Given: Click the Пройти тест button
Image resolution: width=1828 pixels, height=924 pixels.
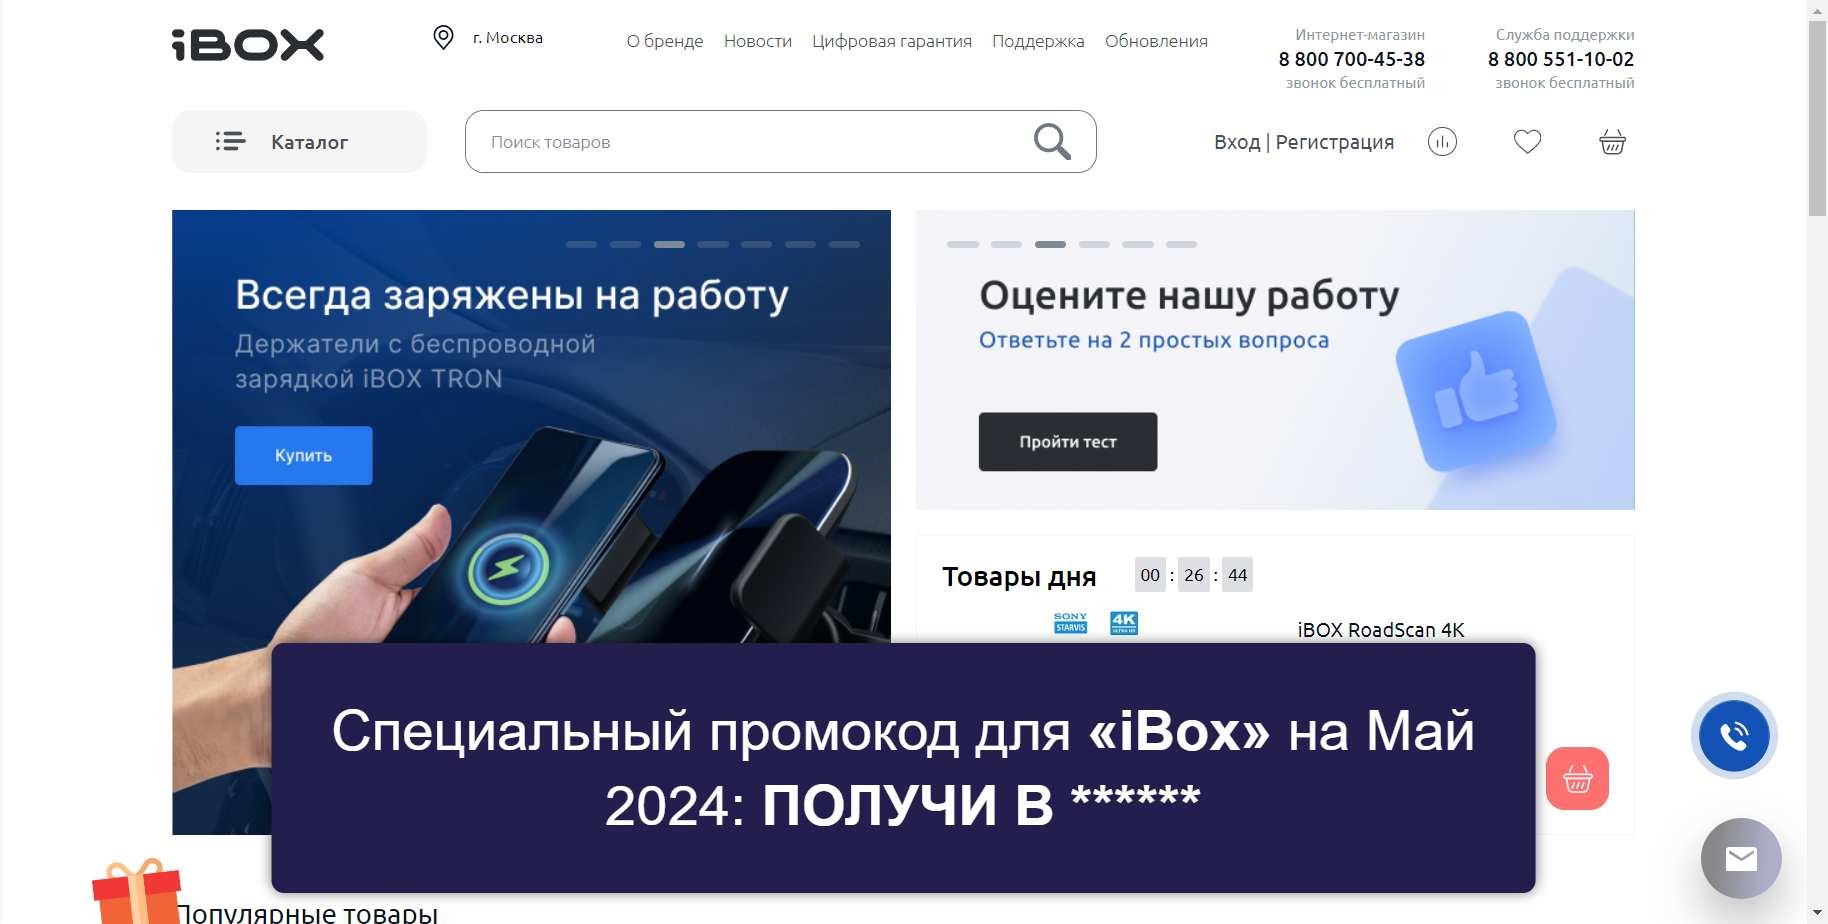Looking at the screenshot, I should click(1068, 442).
